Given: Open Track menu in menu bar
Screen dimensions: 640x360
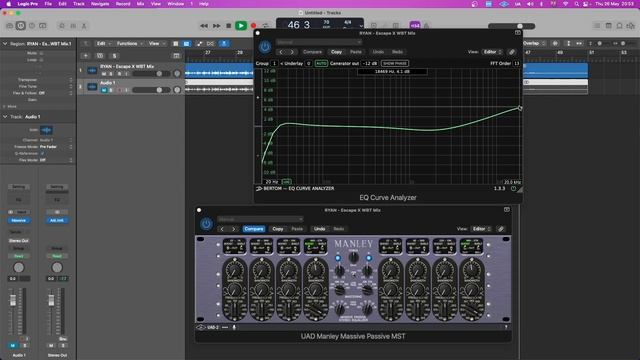Looking at the screenshot, I should point(79,4).
